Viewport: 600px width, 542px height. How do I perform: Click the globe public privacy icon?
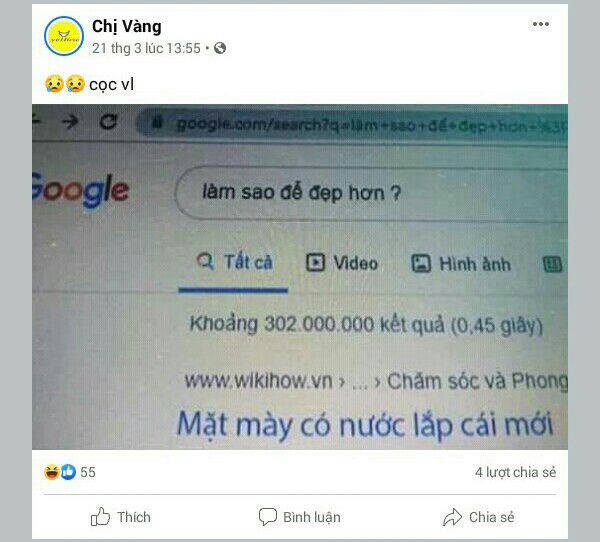click(220, 48)
